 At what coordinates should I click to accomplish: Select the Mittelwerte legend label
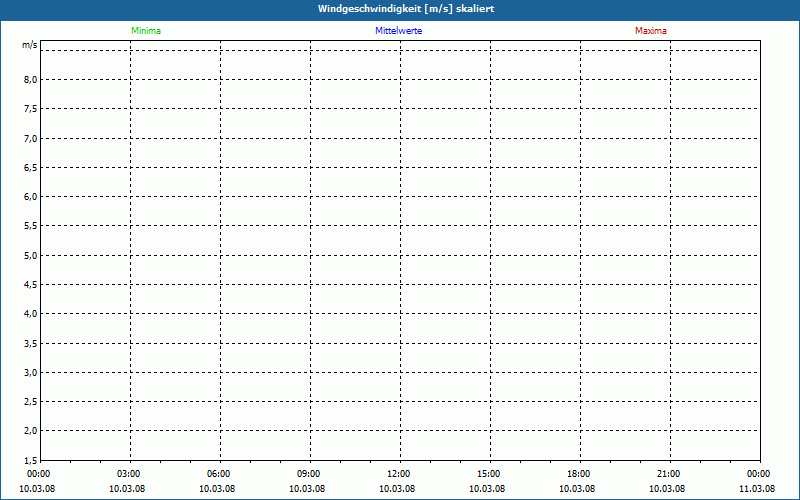[x=398, y=31]
